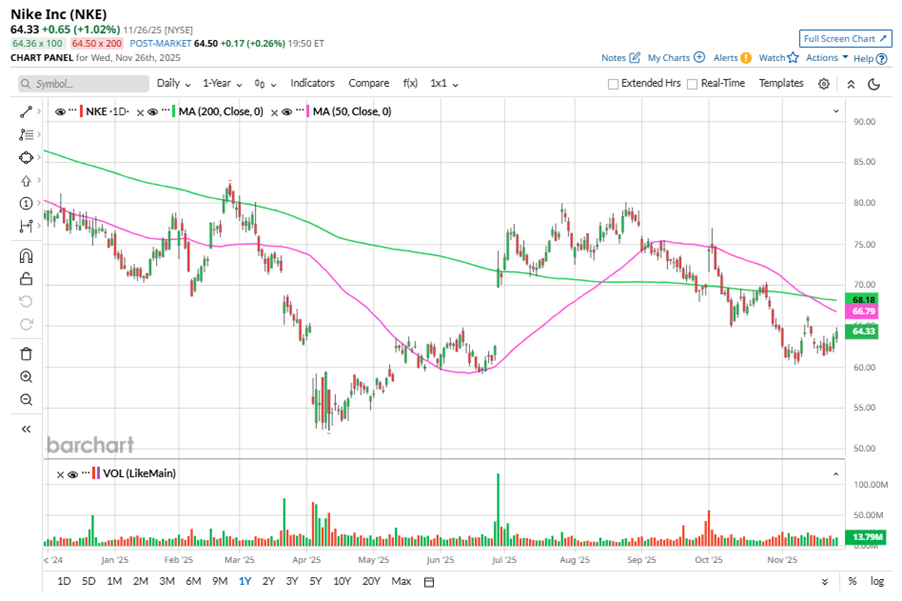Open MA 200 options ellipsis menu

[165, 109]
